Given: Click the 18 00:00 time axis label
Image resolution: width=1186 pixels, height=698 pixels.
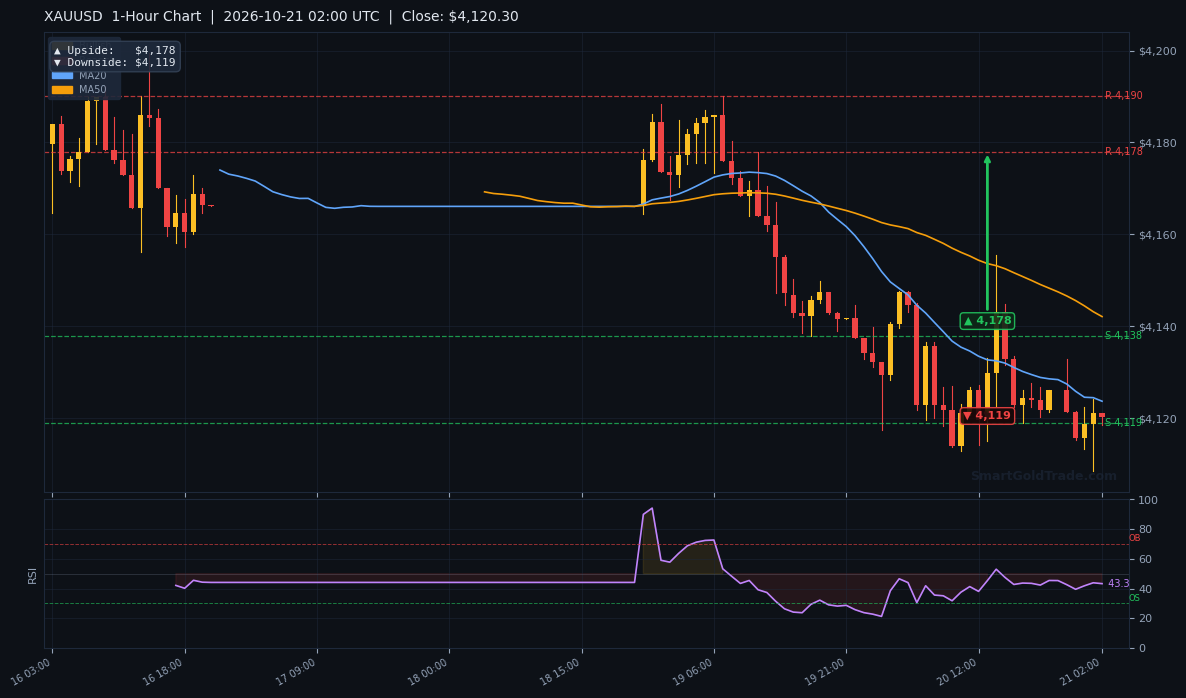Looking at the screenshot, I should tap(429, 672).
